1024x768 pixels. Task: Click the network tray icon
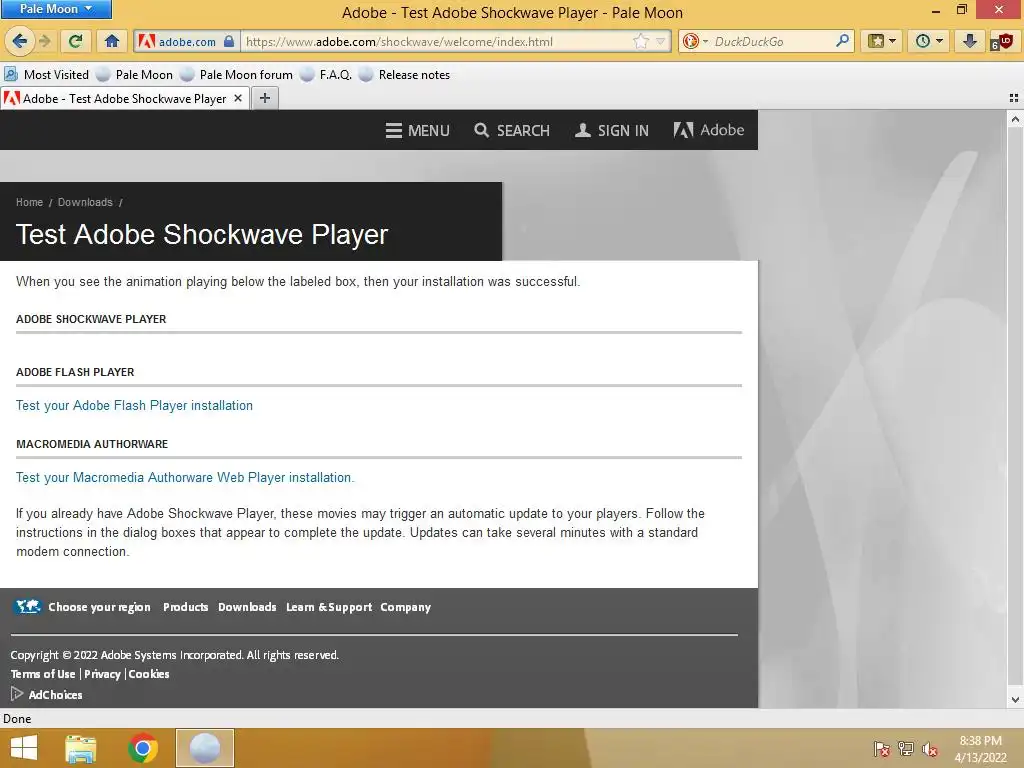[906, 749]
